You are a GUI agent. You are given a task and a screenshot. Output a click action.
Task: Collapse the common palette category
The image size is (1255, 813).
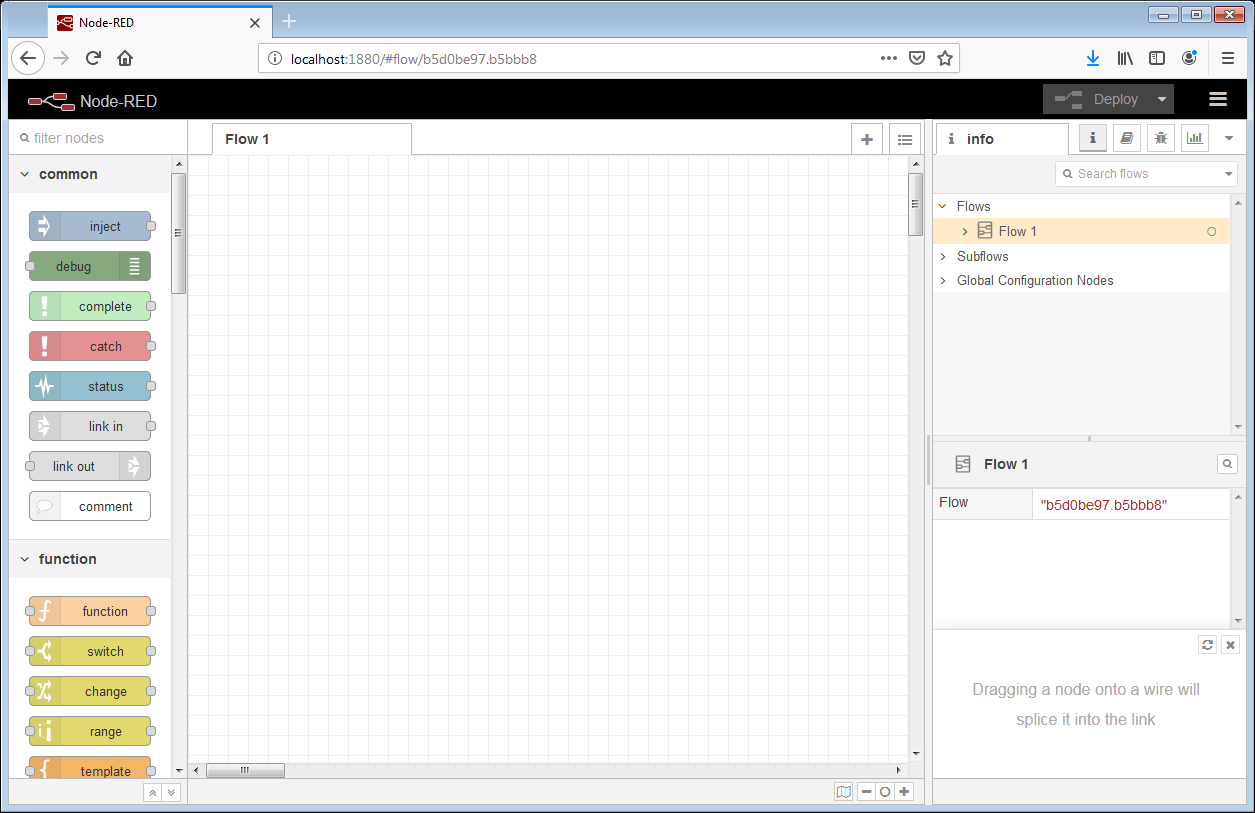coord(25,174)
